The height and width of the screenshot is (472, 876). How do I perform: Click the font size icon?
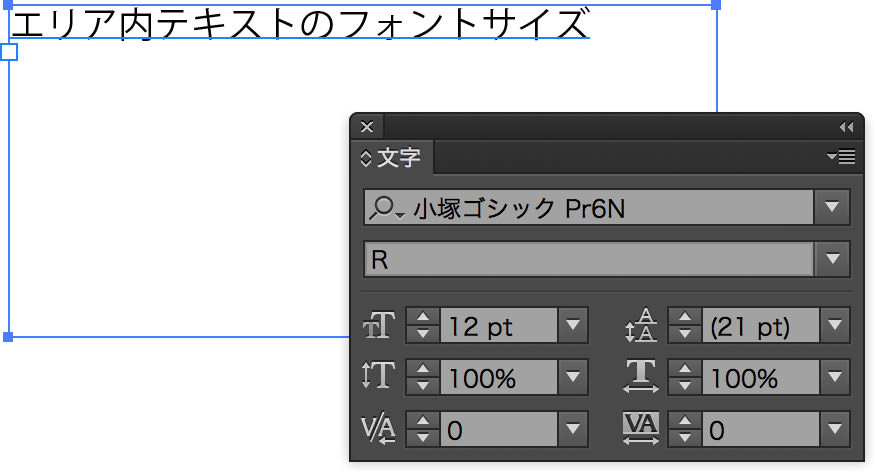coord(379,326)
